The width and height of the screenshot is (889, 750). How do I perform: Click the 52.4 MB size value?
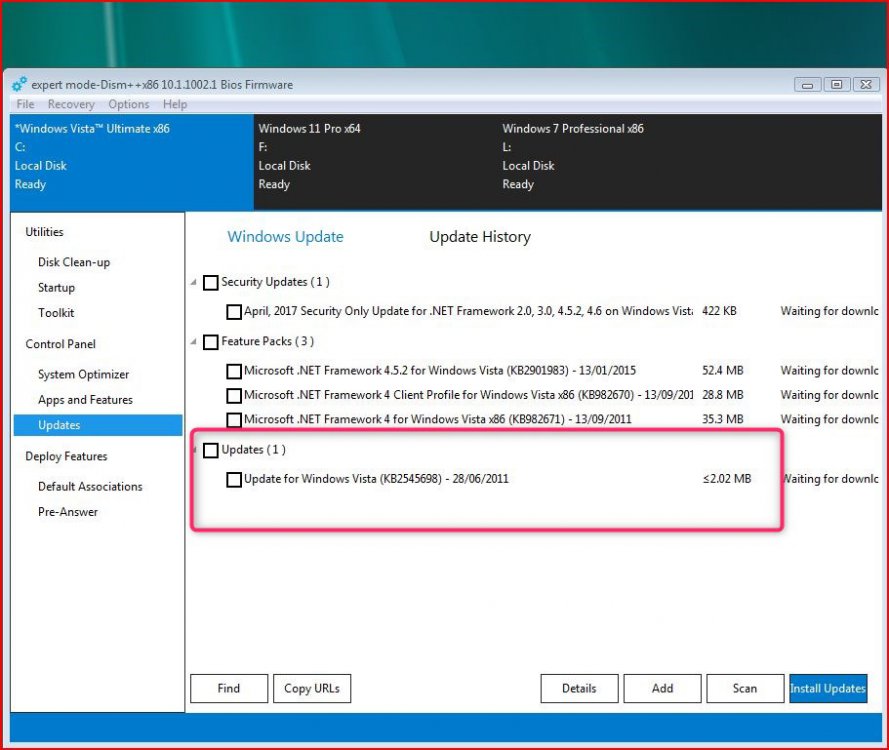pyautogui.click(x=723, y=370)
